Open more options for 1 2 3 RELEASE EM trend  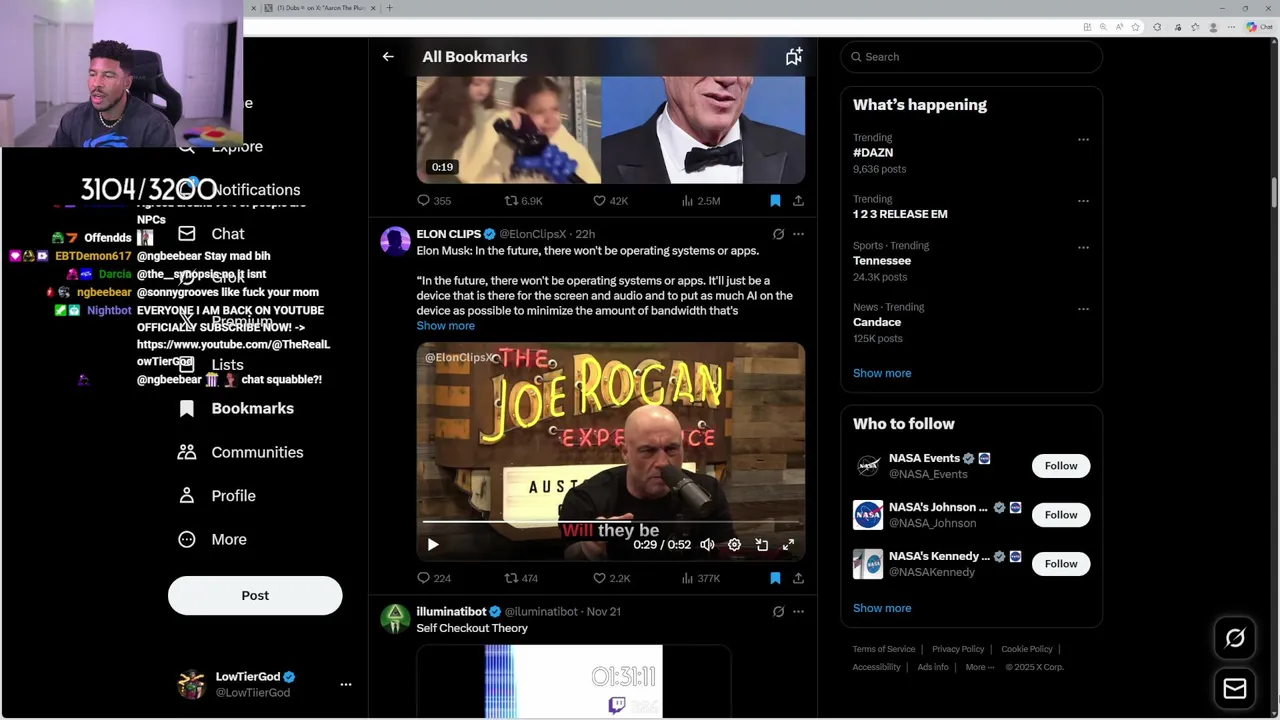(x=1083, y=201)
